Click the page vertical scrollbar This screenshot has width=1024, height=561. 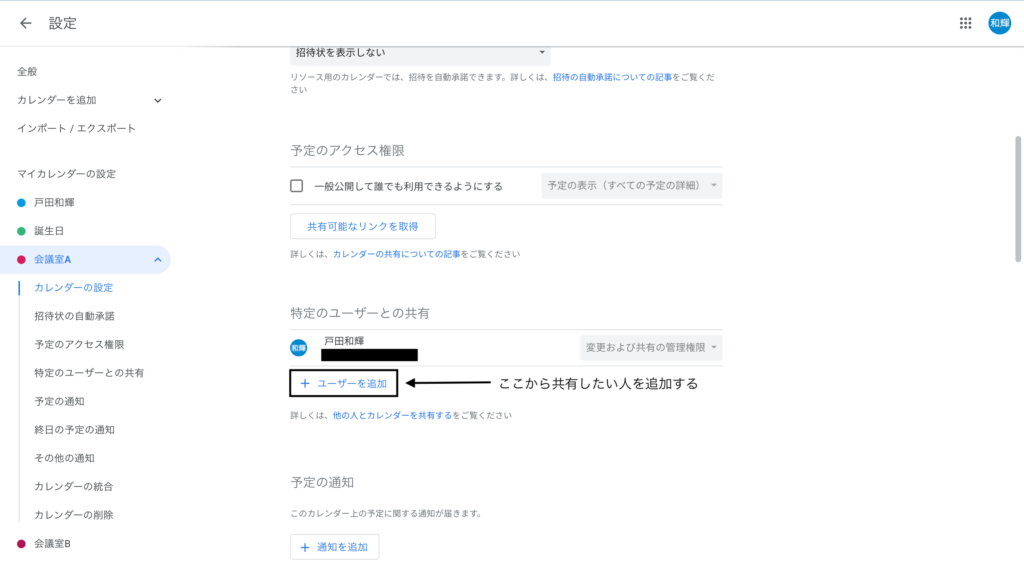point(1017,199)
